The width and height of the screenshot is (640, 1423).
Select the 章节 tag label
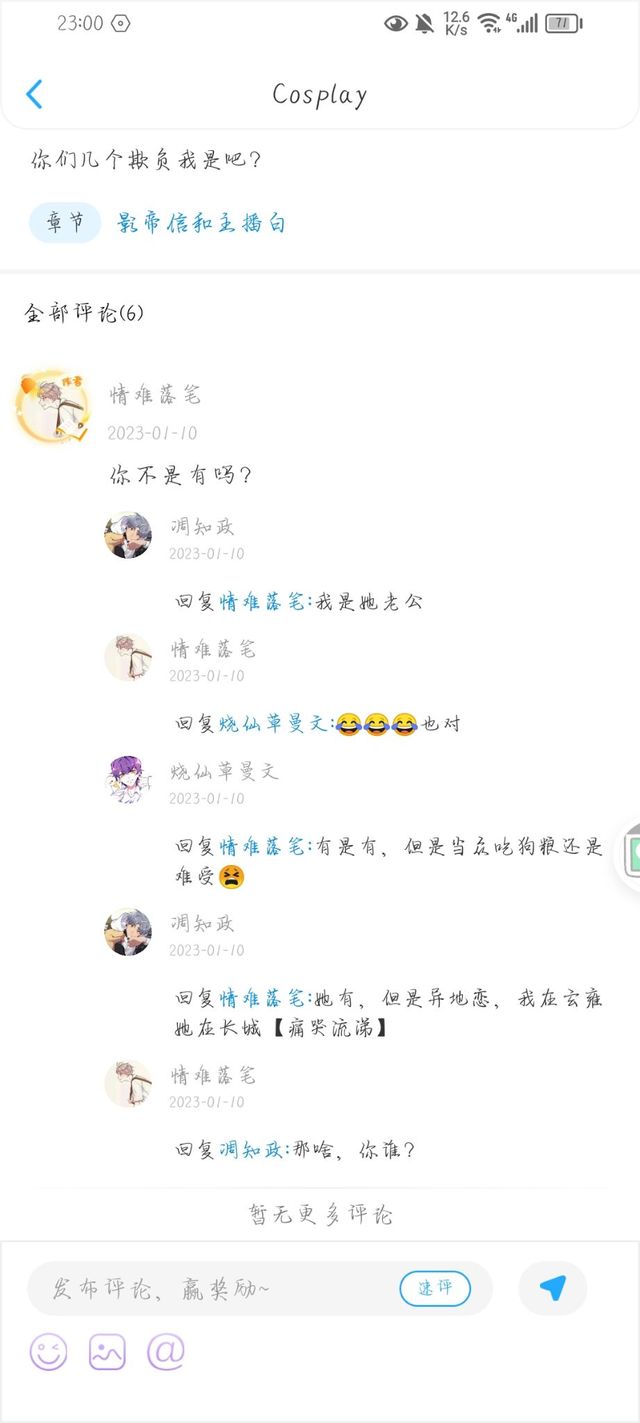click(65, 222)
